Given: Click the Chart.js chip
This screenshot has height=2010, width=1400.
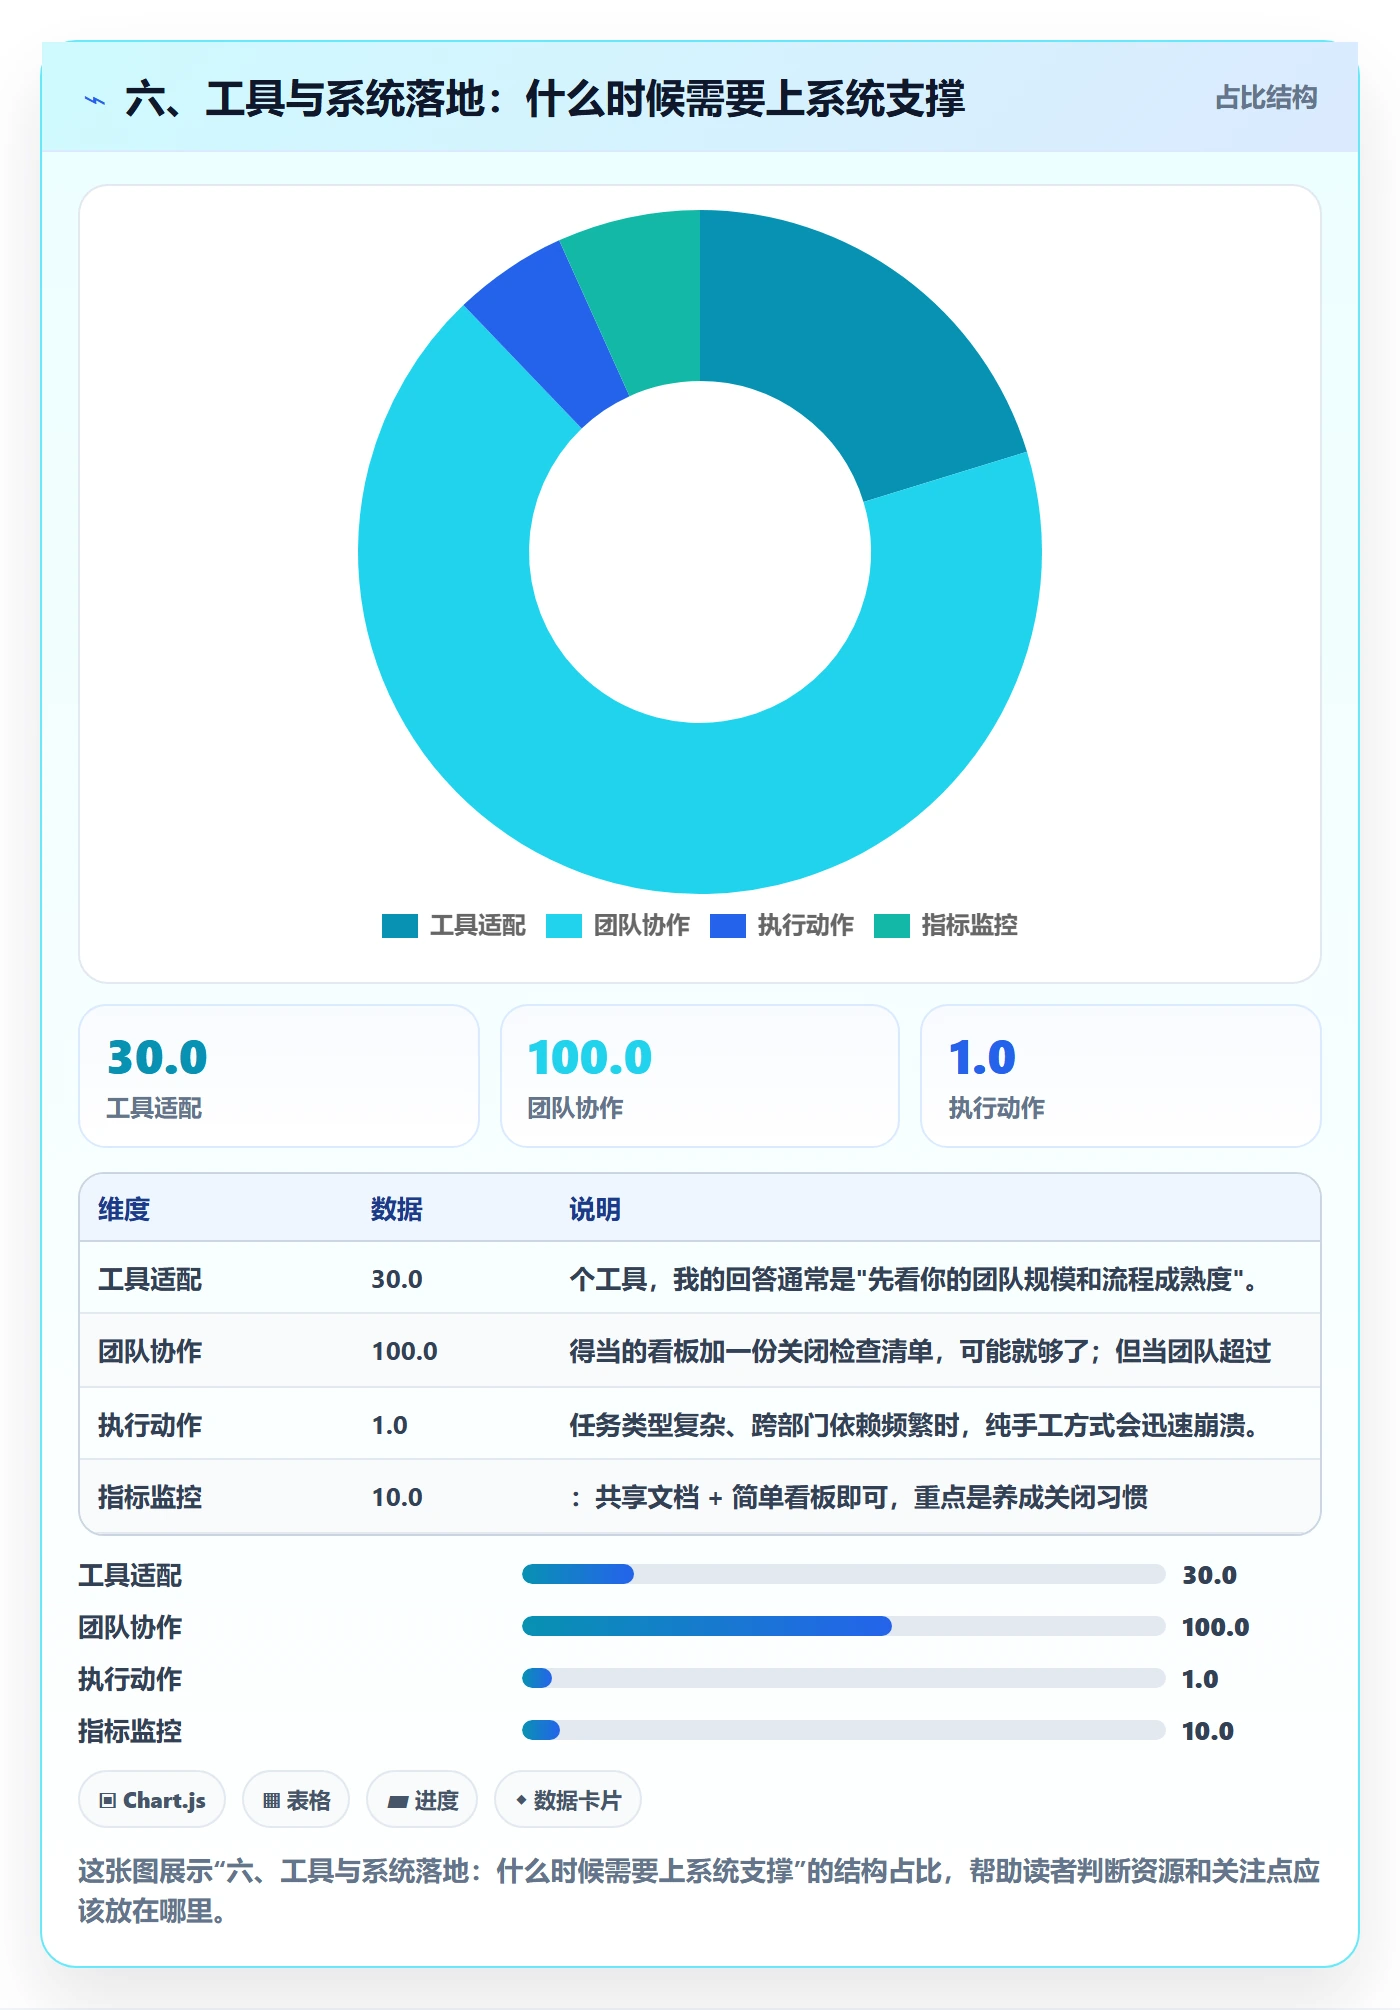Looking at the screenshot, I should tap(152, 1800).
